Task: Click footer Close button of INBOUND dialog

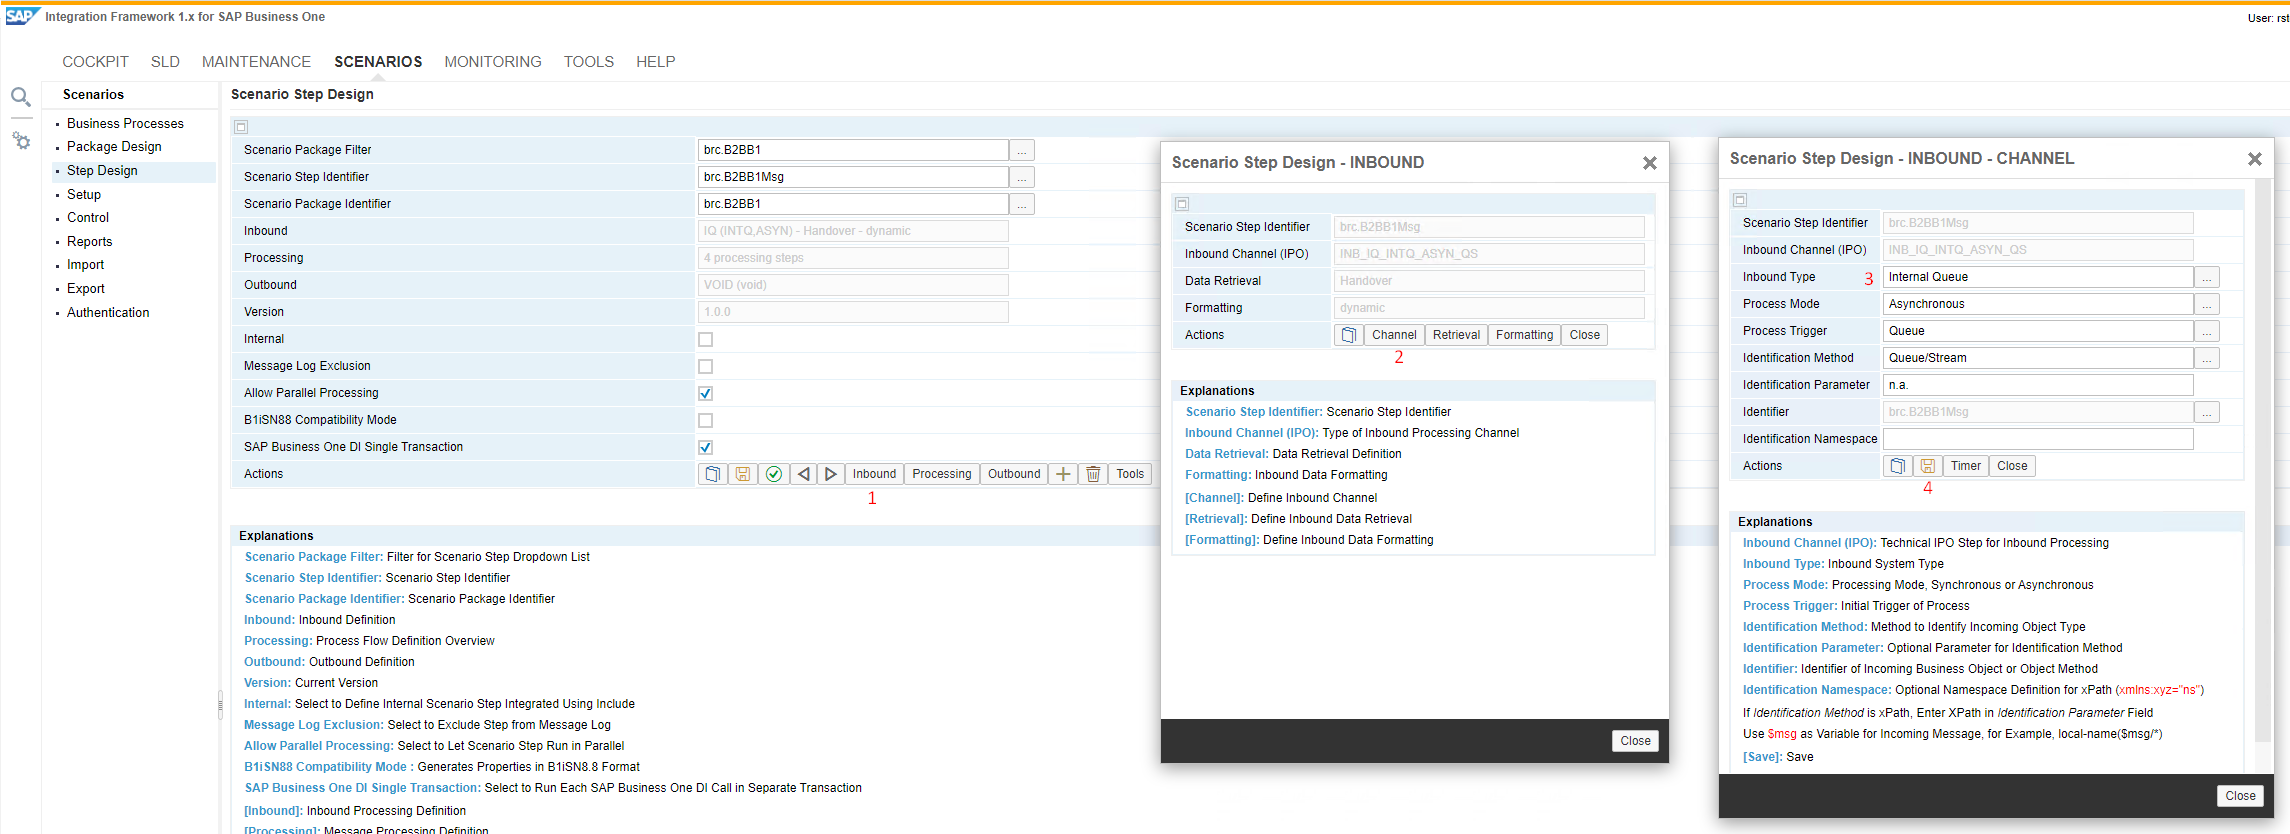Action: coord(1635,741)
